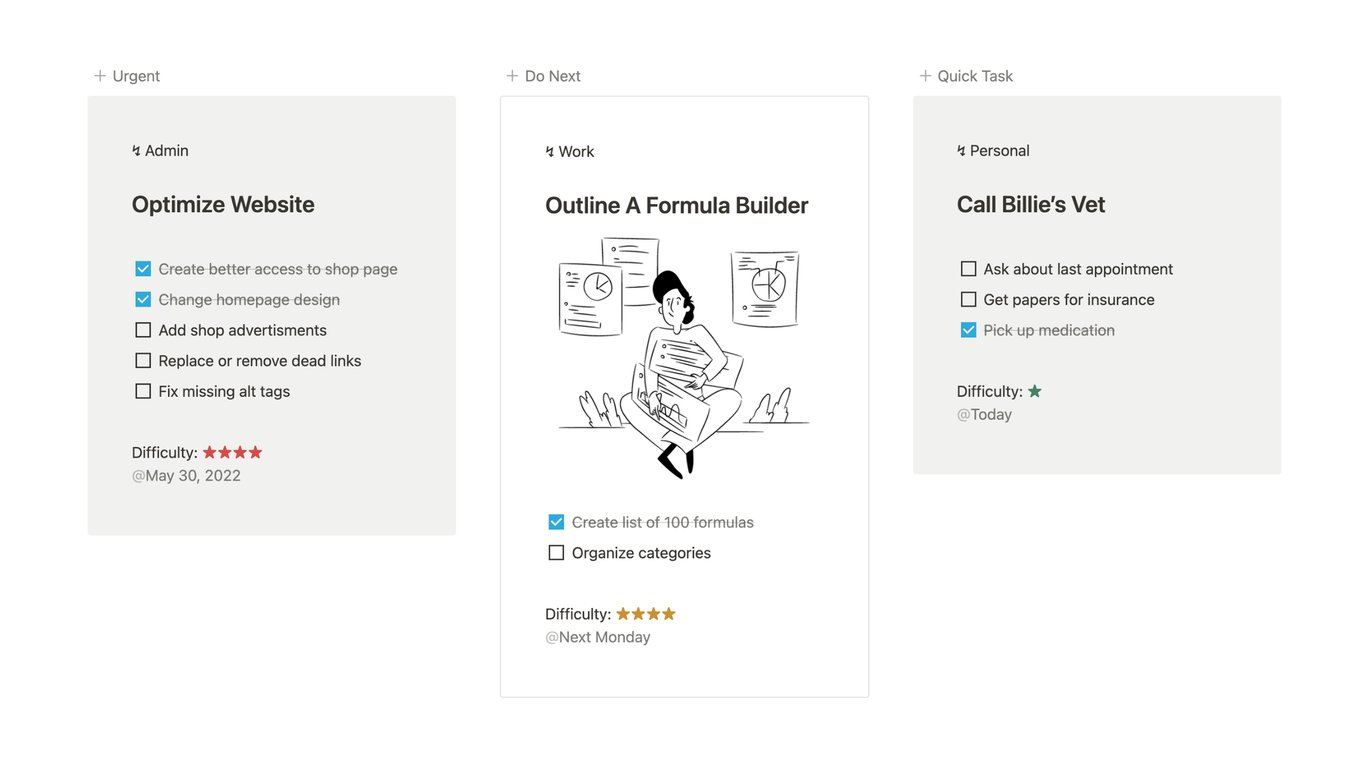The width and height of the screenshot is (1366, 768).
Task: Click the green difficulty star on vet card
Action: [1035, 392]
